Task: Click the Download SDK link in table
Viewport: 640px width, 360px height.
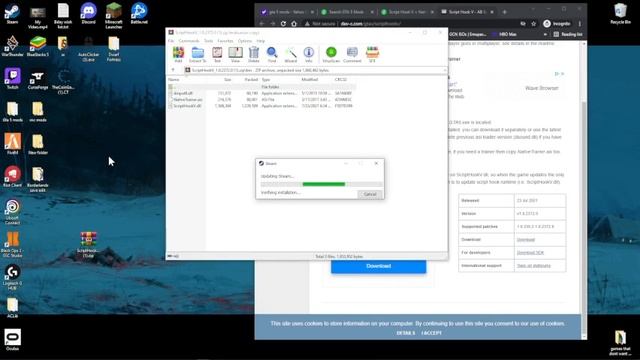Action: tap(530, 253)
